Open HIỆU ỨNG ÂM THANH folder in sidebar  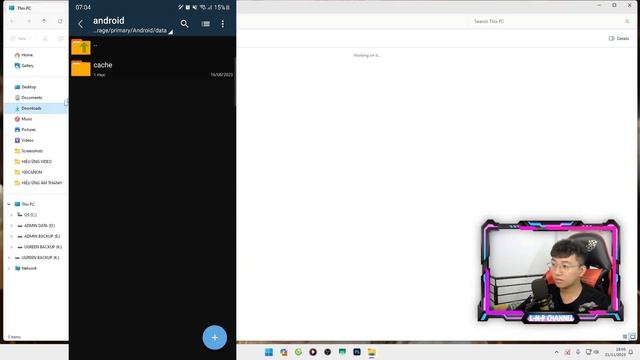point(38,182)
